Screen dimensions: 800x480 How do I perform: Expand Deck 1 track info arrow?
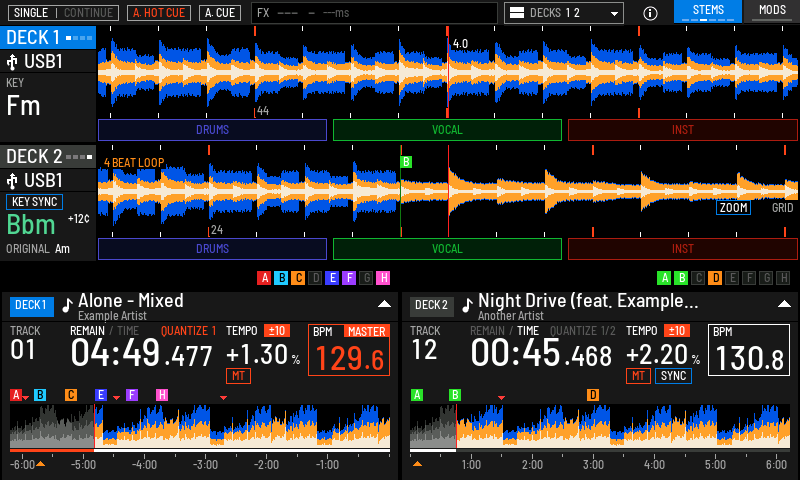(384, 304)
